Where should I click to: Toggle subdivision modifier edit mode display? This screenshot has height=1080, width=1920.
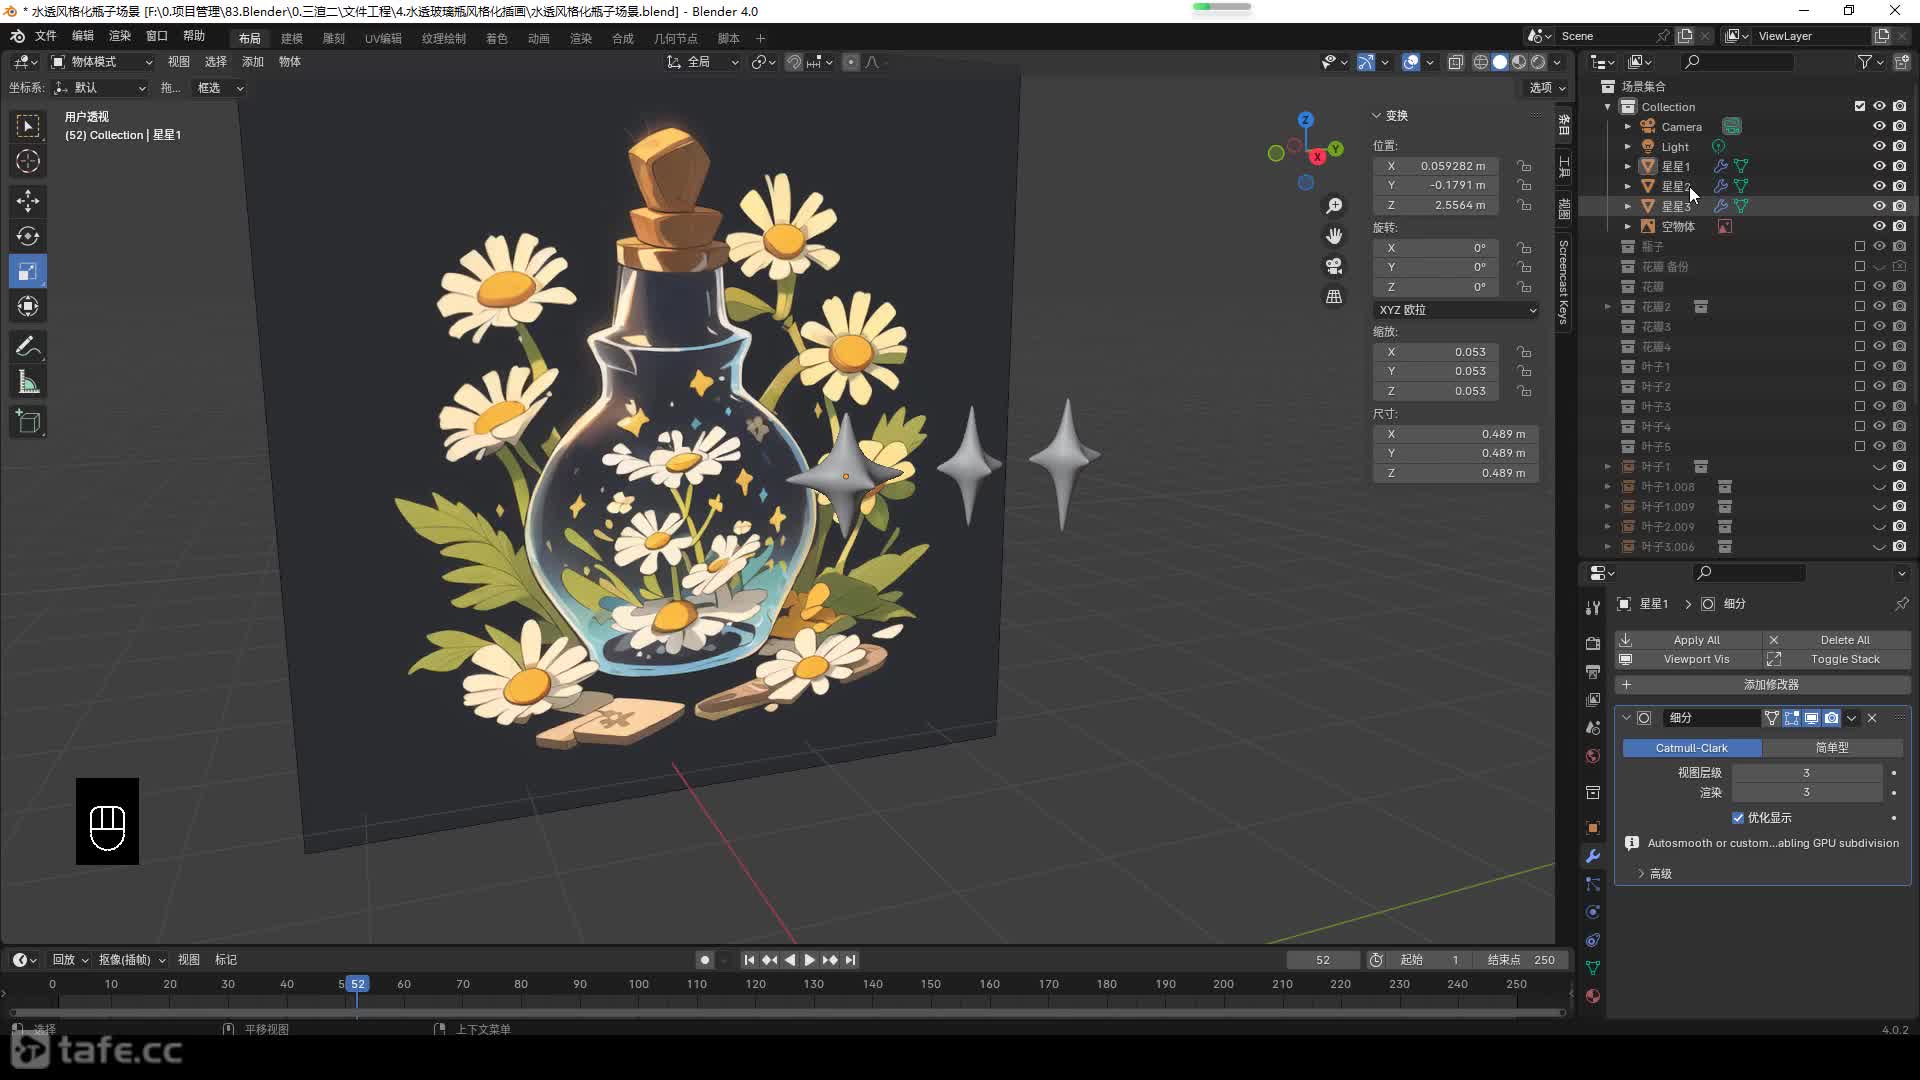(1791, 718)
